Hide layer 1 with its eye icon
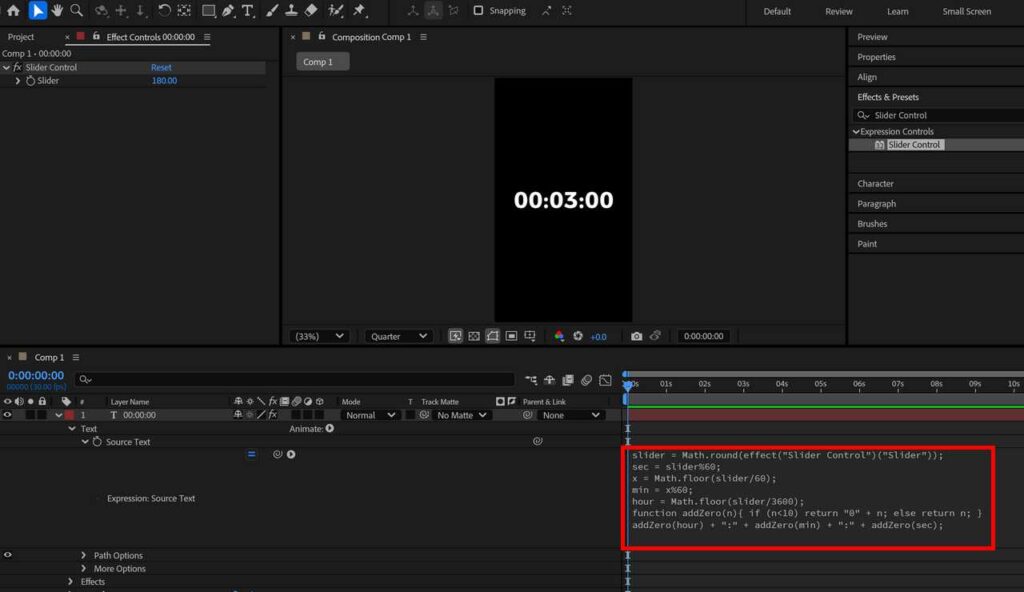Image resolution: width=1024 pixels, height=592 pixels. (x=7, y=415)
